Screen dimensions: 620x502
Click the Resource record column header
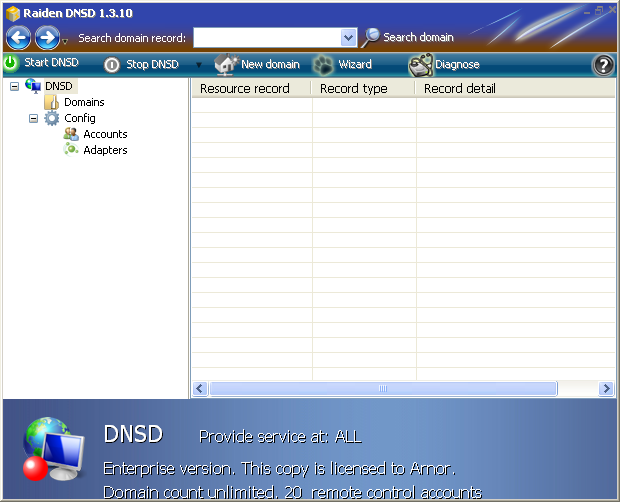(252, 89)
